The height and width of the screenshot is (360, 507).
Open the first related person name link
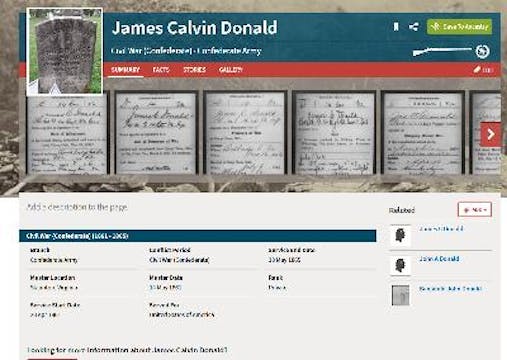[x=441, y=229]
